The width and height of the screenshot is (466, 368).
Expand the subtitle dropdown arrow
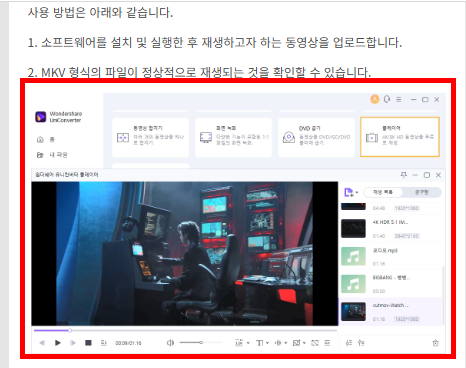click(267, 343)
